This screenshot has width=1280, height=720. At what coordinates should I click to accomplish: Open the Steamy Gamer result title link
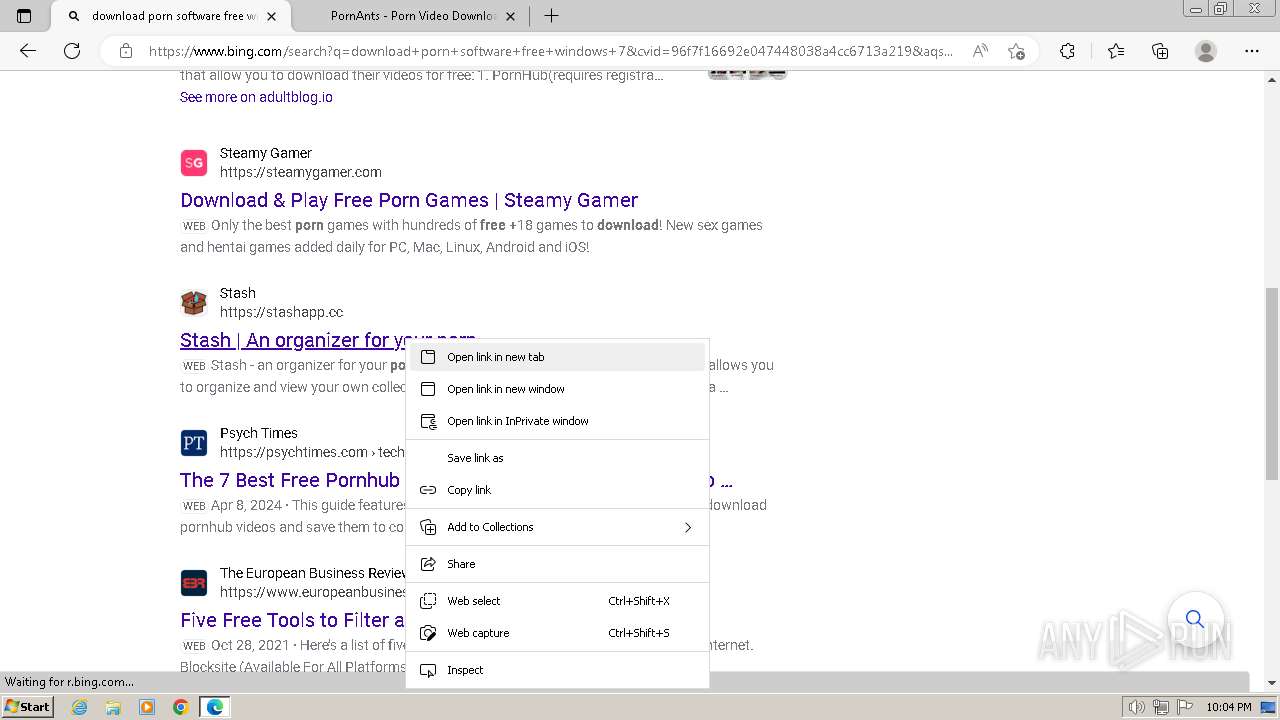tap(409, 200)
